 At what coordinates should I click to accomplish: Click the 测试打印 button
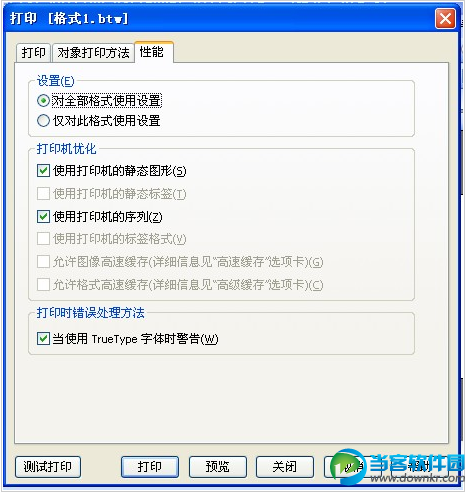point(48,467)
